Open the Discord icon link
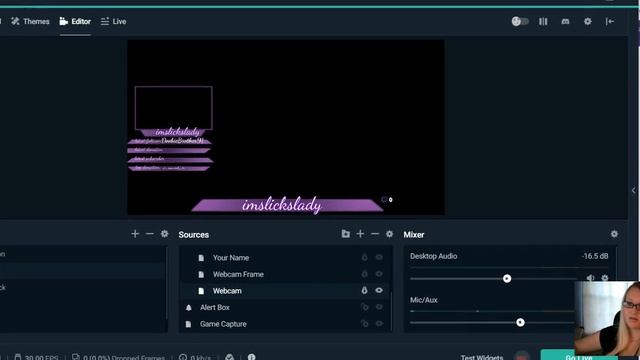Screen dimensions: 640x360 tap(565, 21)
